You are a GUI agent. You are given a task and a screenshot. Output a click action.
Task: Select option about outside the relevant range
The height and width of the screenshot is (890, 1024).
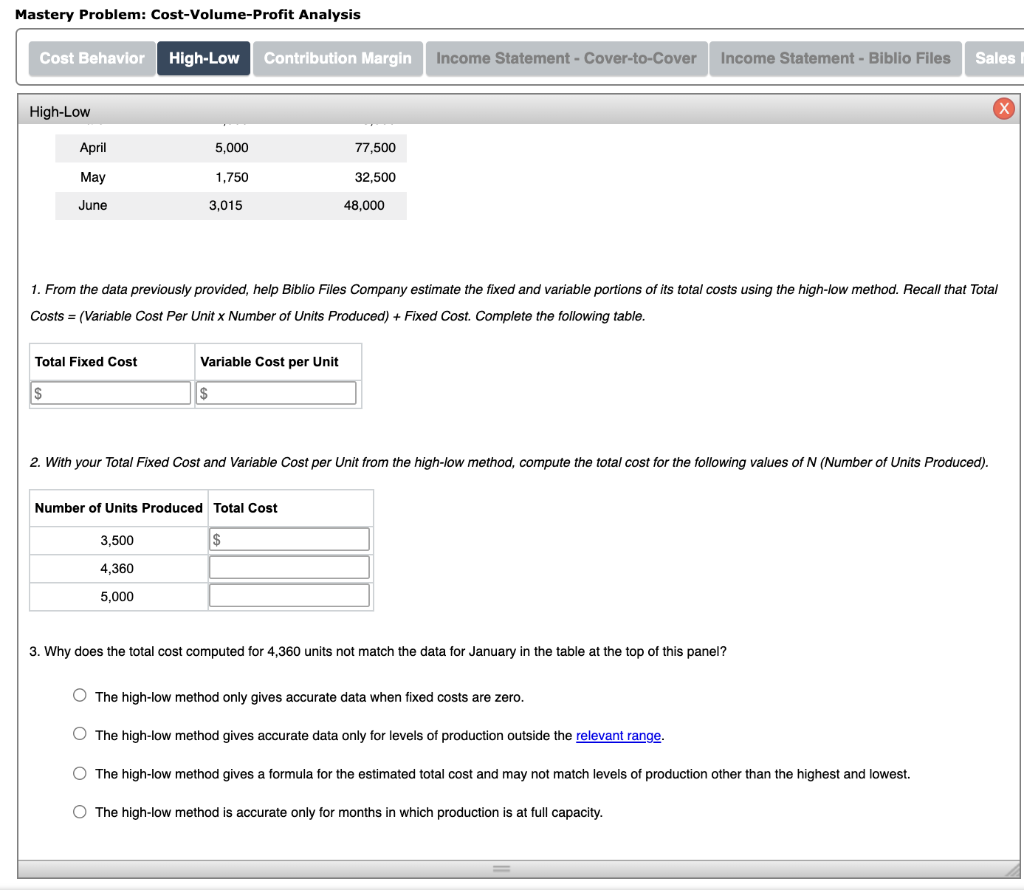tap(80, 734)
